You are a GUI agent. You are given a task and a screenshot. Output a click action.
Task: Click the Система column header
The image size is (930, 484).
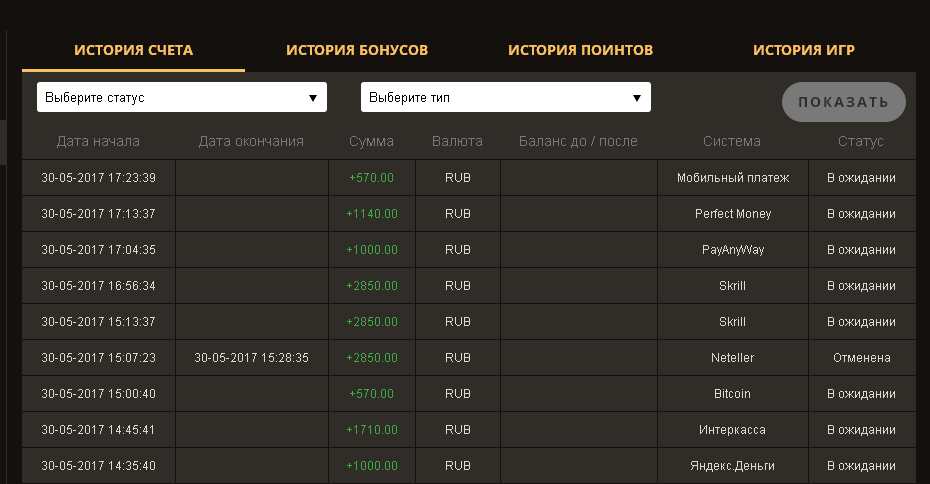coord(731,141)
